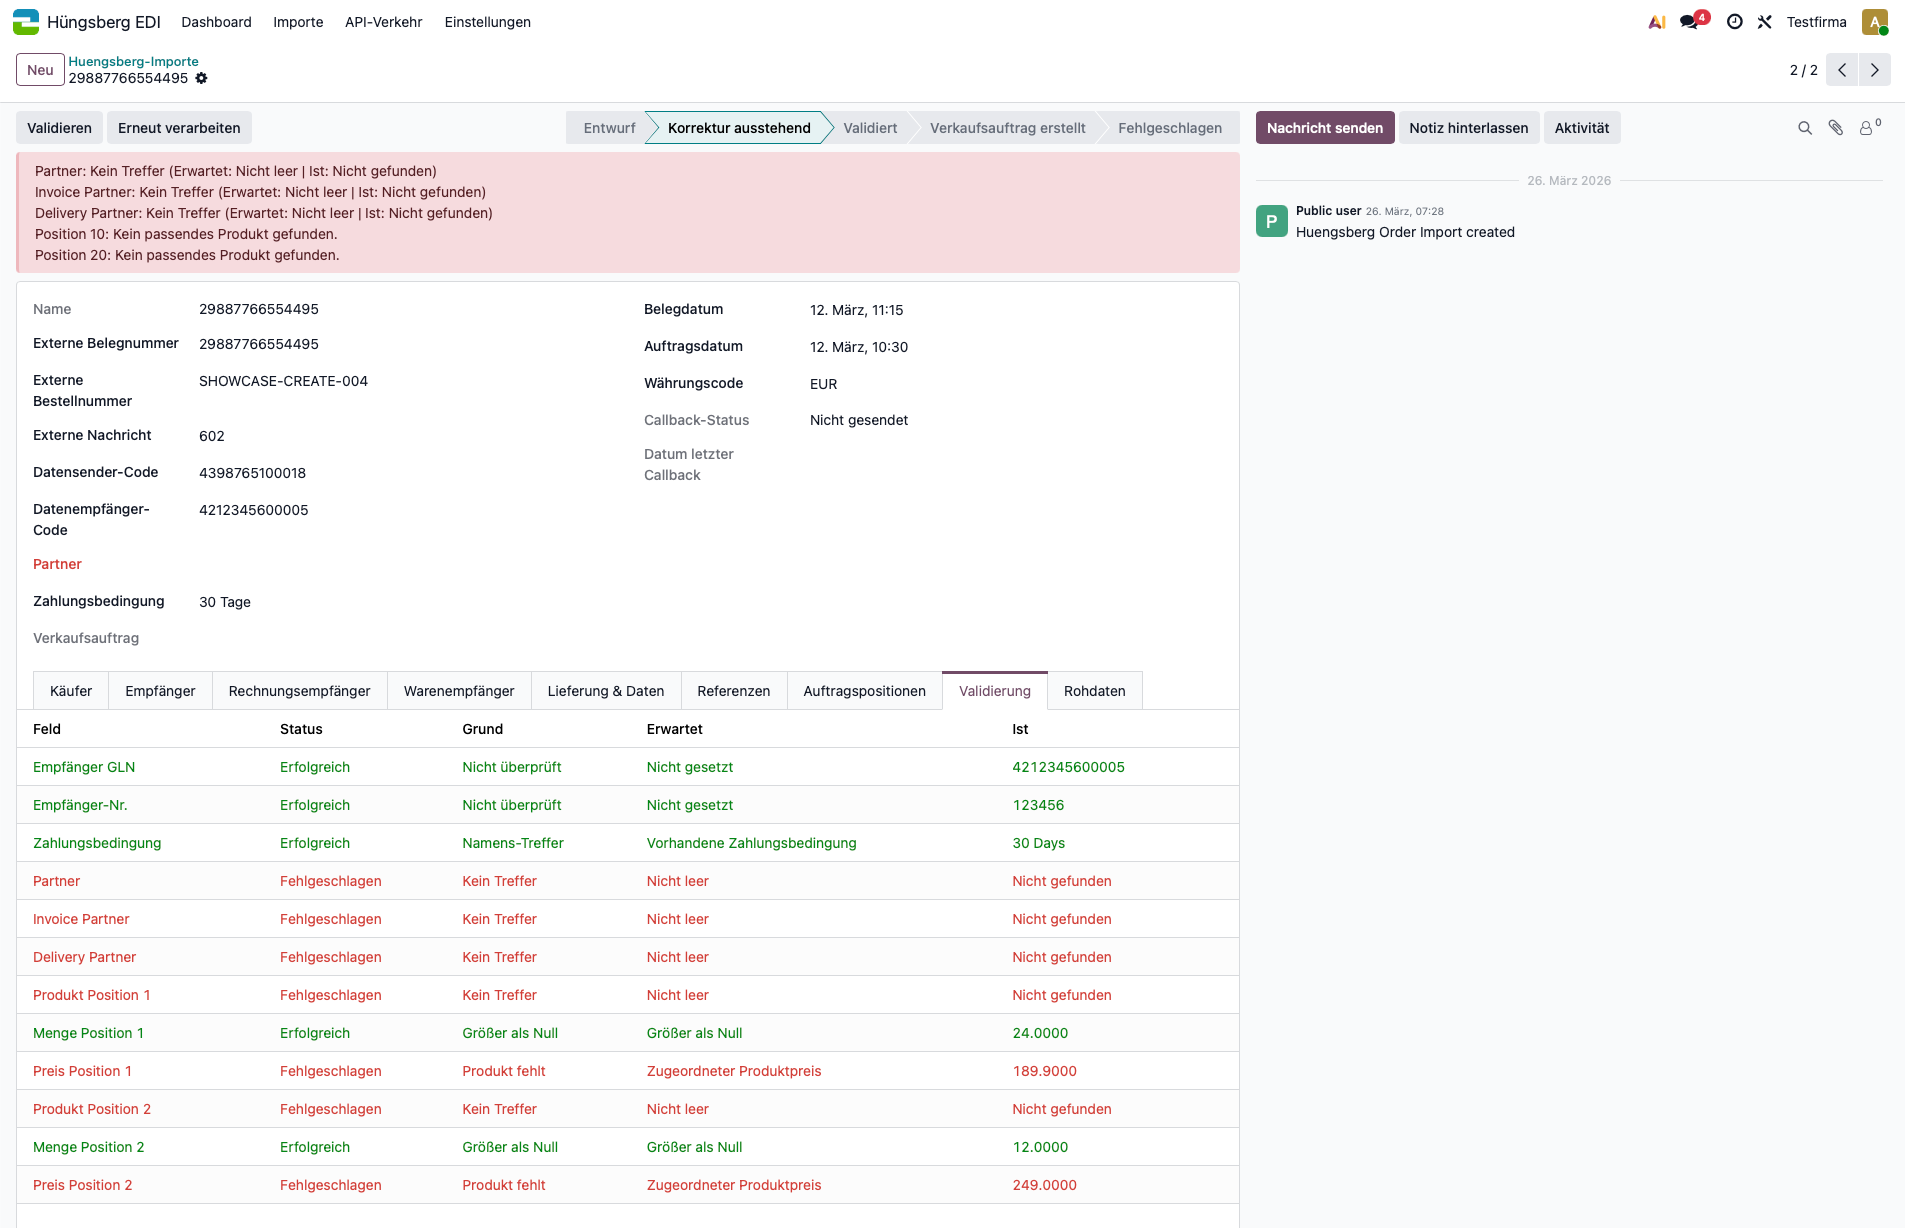The width and height of the screenshot is (1905, 1228).
Task: Click the gear icon next to record number
Action: (202, 78)
